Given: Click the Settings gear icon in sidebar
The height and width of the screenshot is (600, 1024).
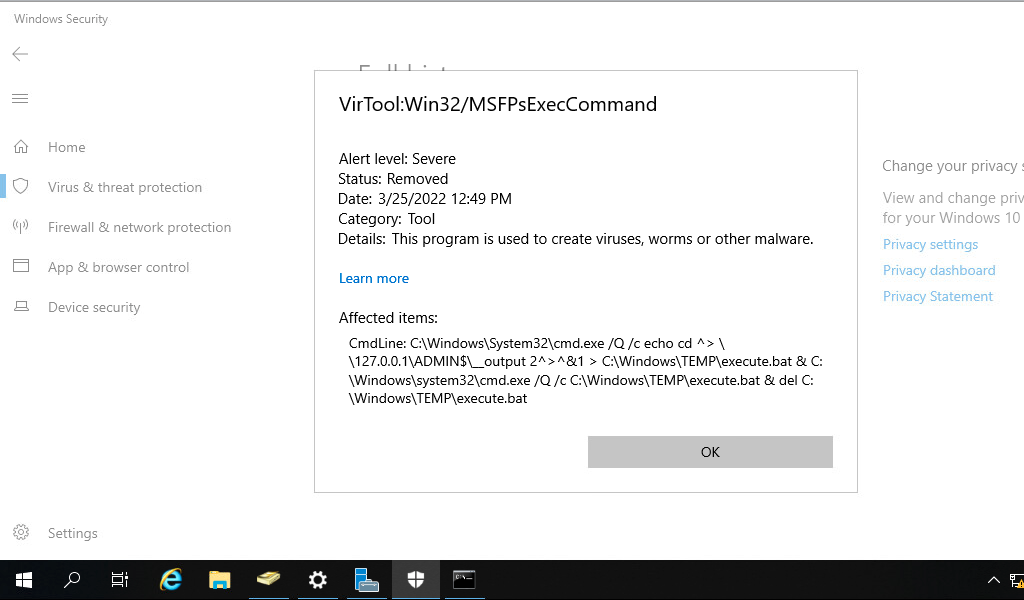Looking at the screenshot, I should (x=21, y=533).
